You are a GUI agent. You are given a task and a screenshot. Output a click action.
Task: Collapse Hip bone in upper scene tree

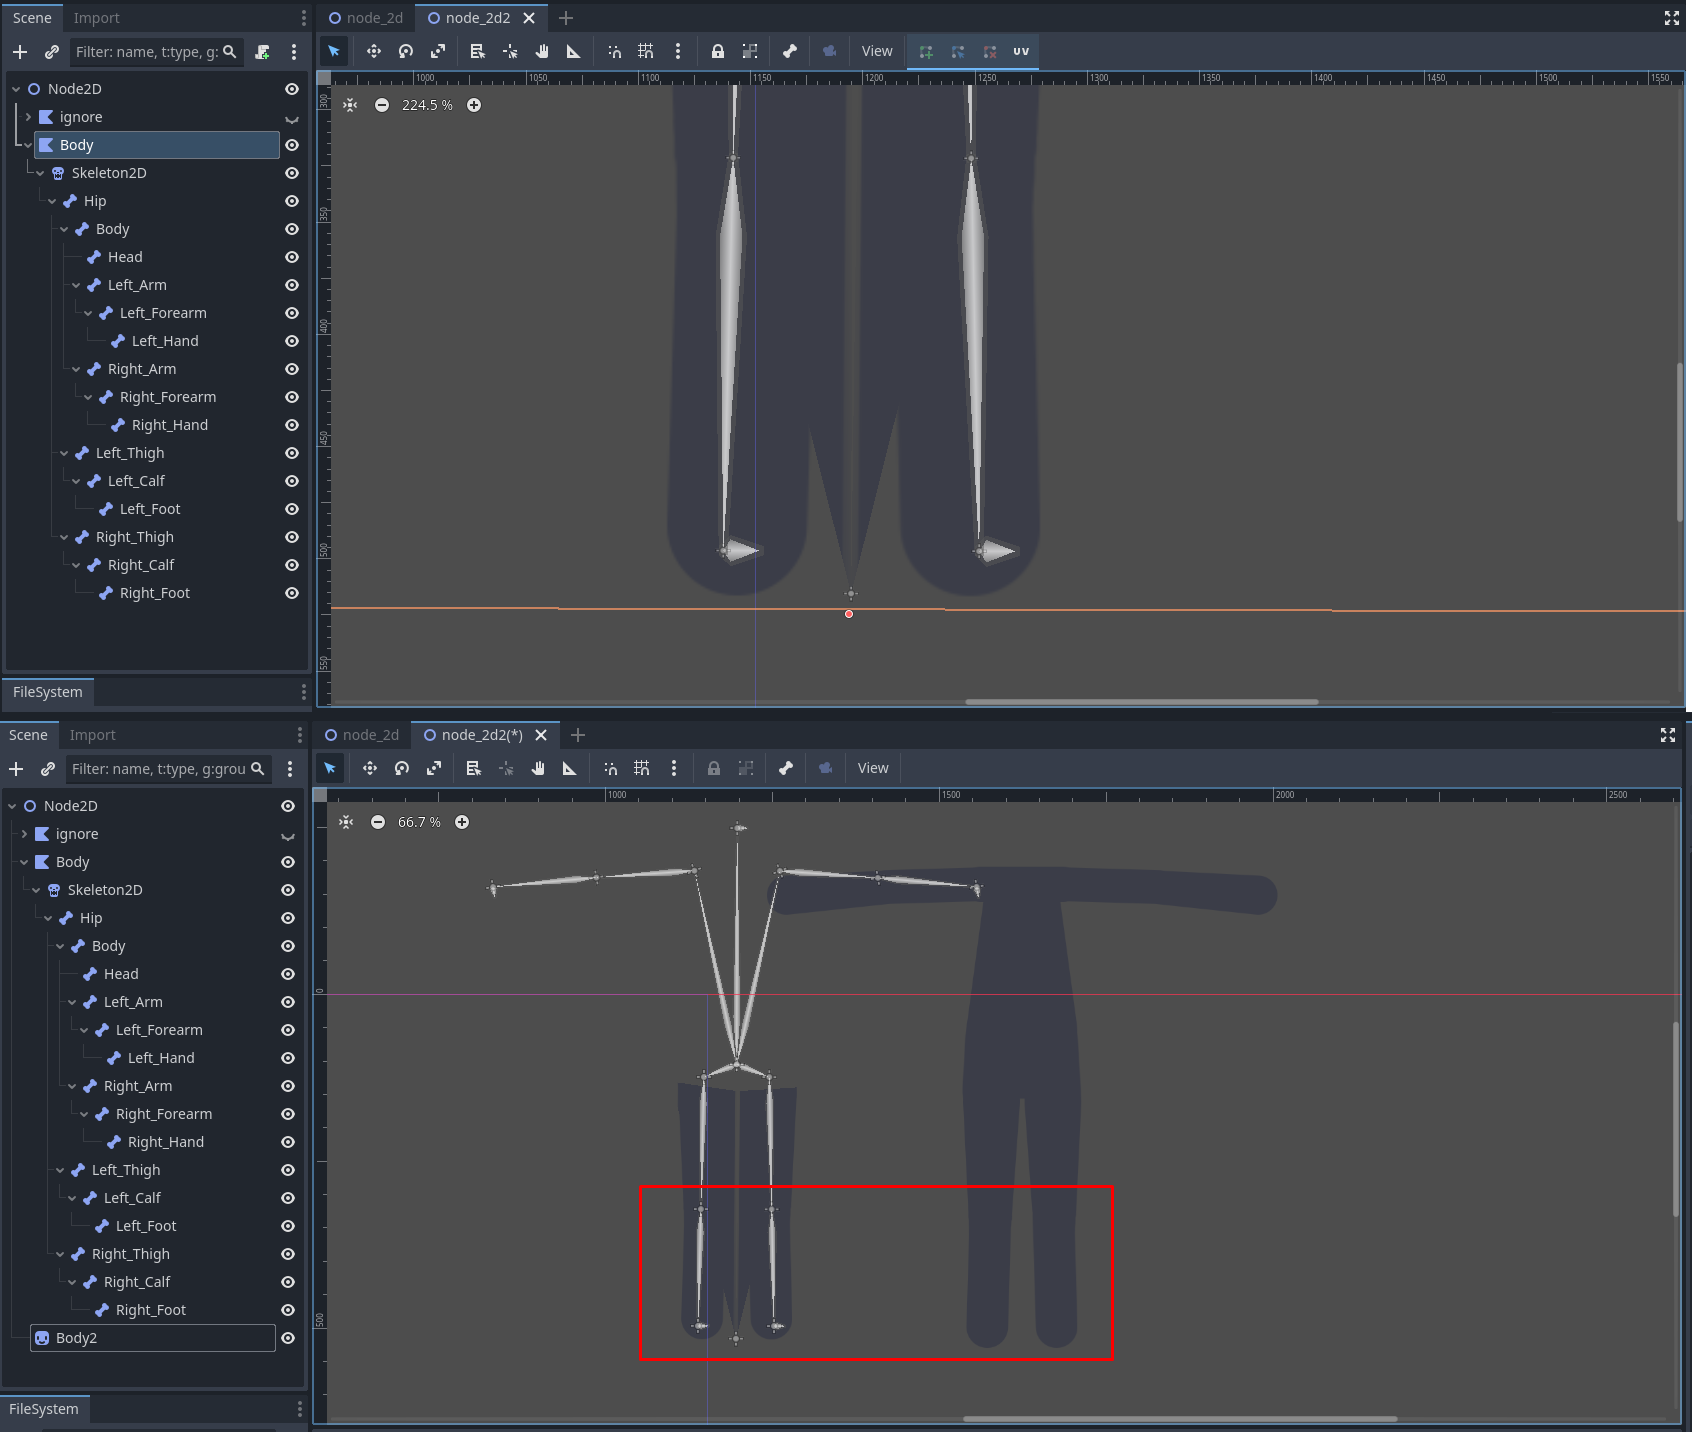coord(52,201)
